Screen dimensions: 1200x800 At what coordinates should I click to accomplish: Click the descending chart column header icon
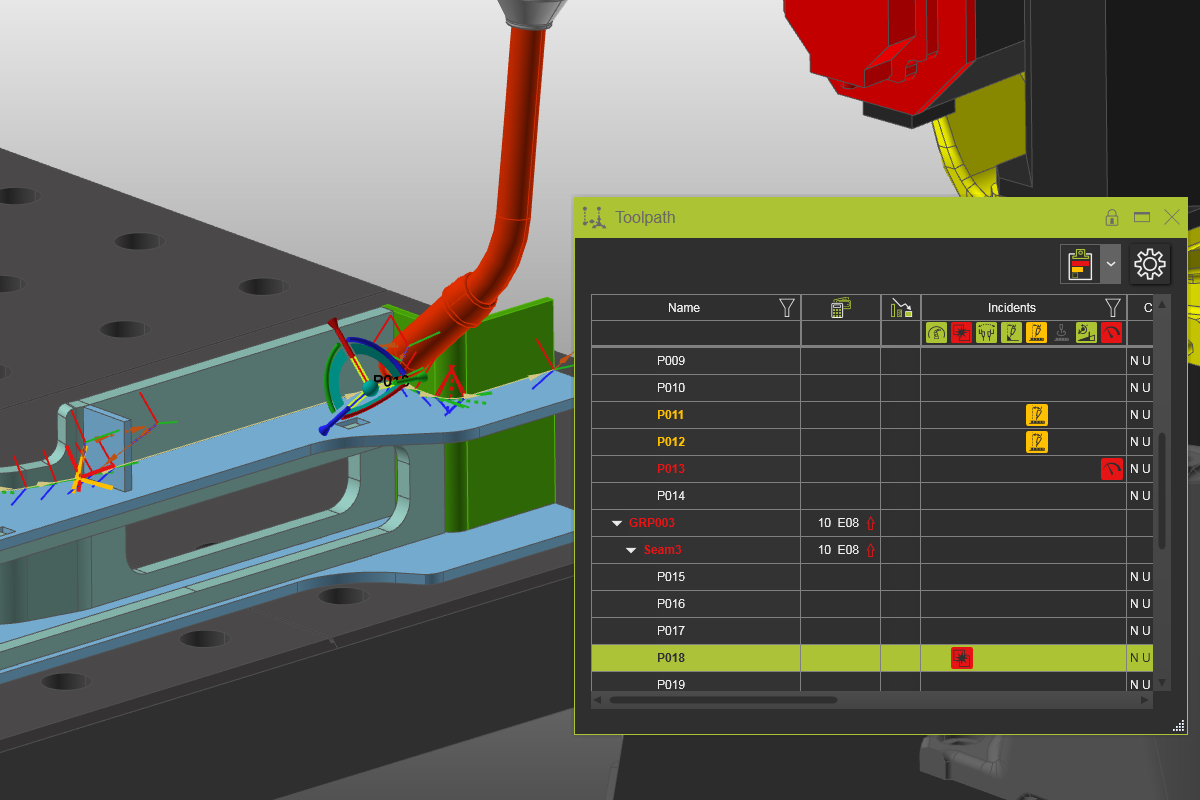click(x=901, y=308)
